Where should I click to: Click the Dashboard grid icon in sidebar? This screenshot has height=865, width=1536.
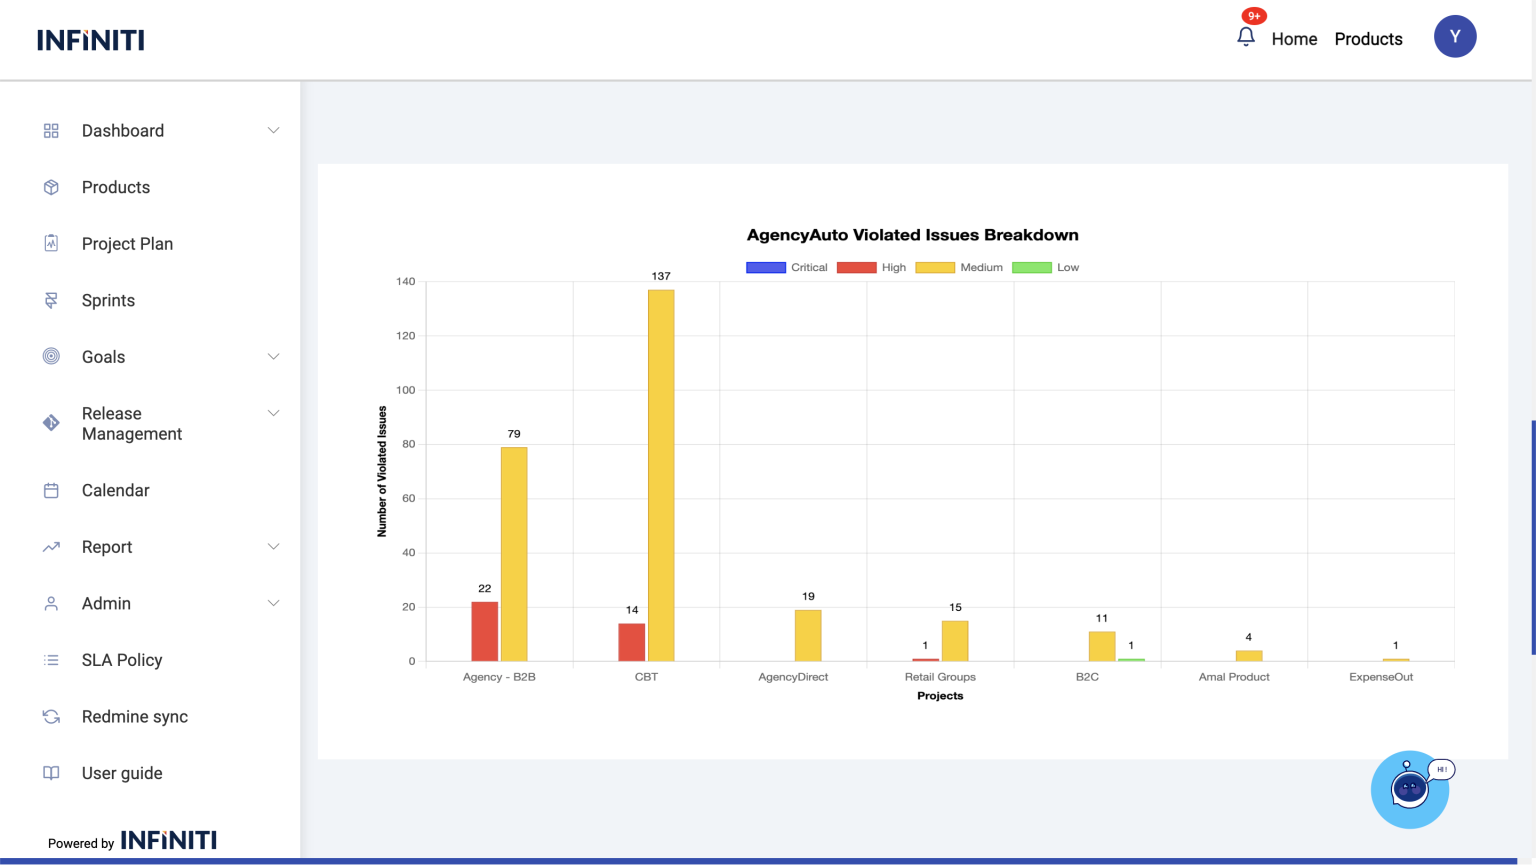click(51, 131)
